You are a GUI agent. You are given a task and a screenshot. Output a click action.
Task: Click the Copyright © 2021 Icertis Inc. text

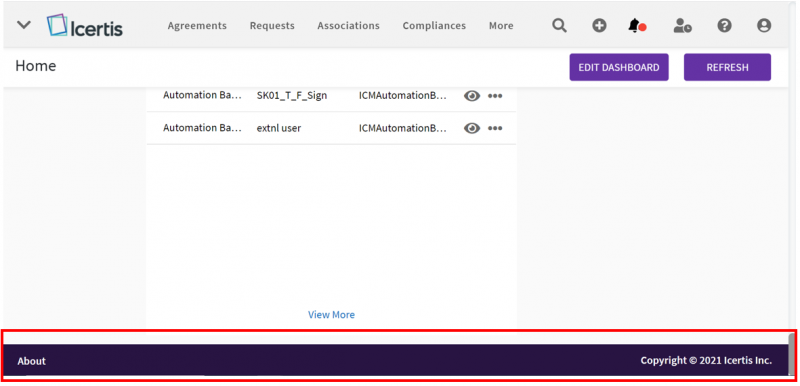[x=706, y=361]
